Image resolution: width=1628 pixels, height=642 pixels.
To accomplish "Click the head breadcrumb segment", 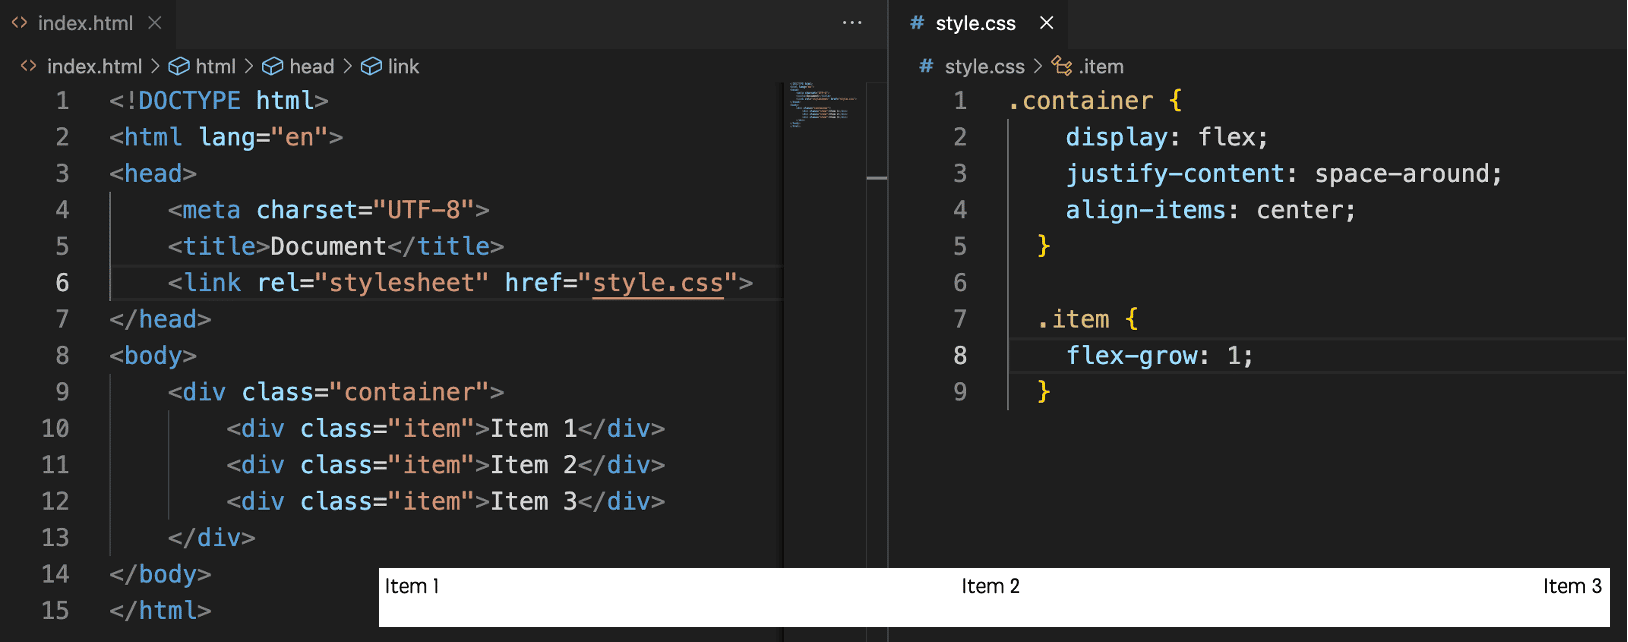I will [x=311, y=66].
